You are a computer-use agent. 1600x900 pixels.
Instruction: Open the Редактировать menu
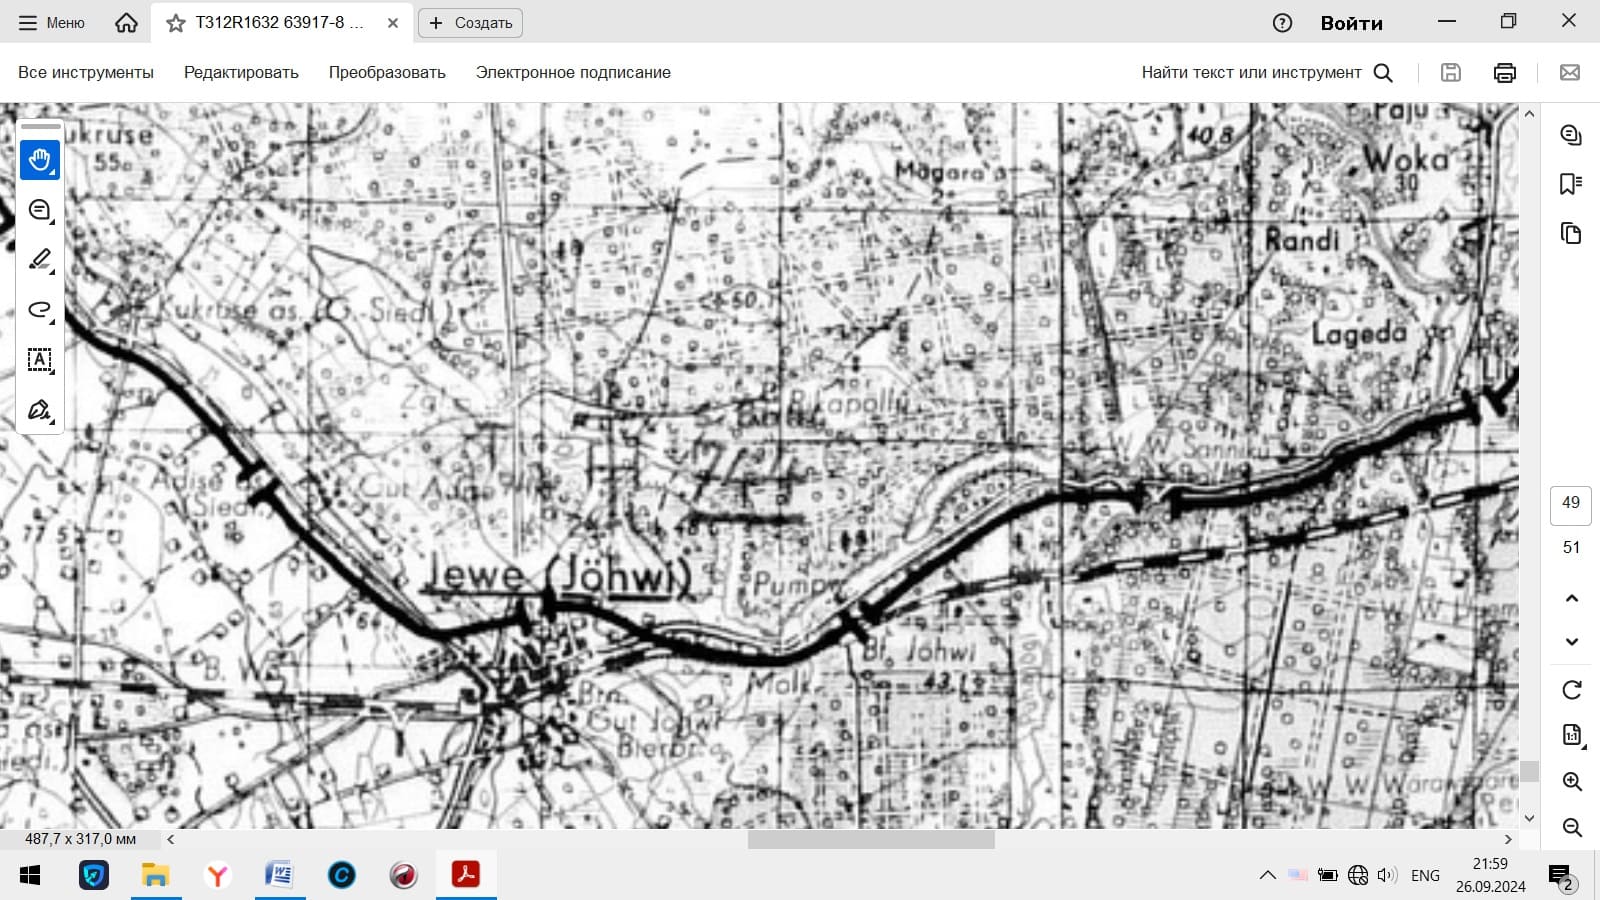[x=241, y=72]
